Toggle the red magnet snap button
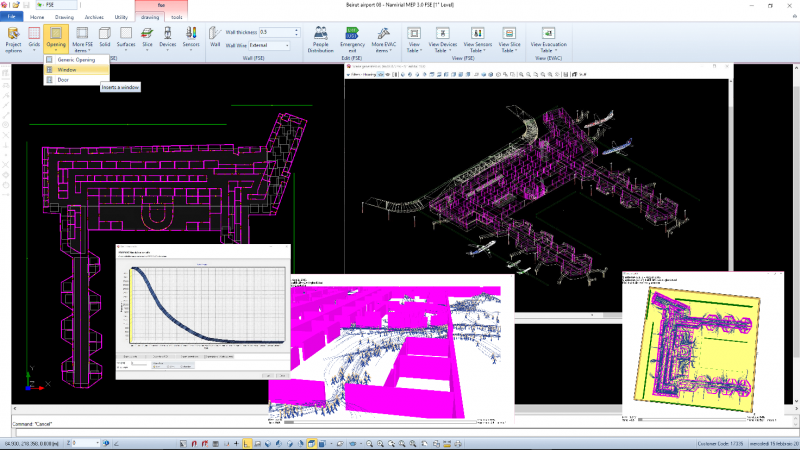The image size is (800, 450). 194,444
